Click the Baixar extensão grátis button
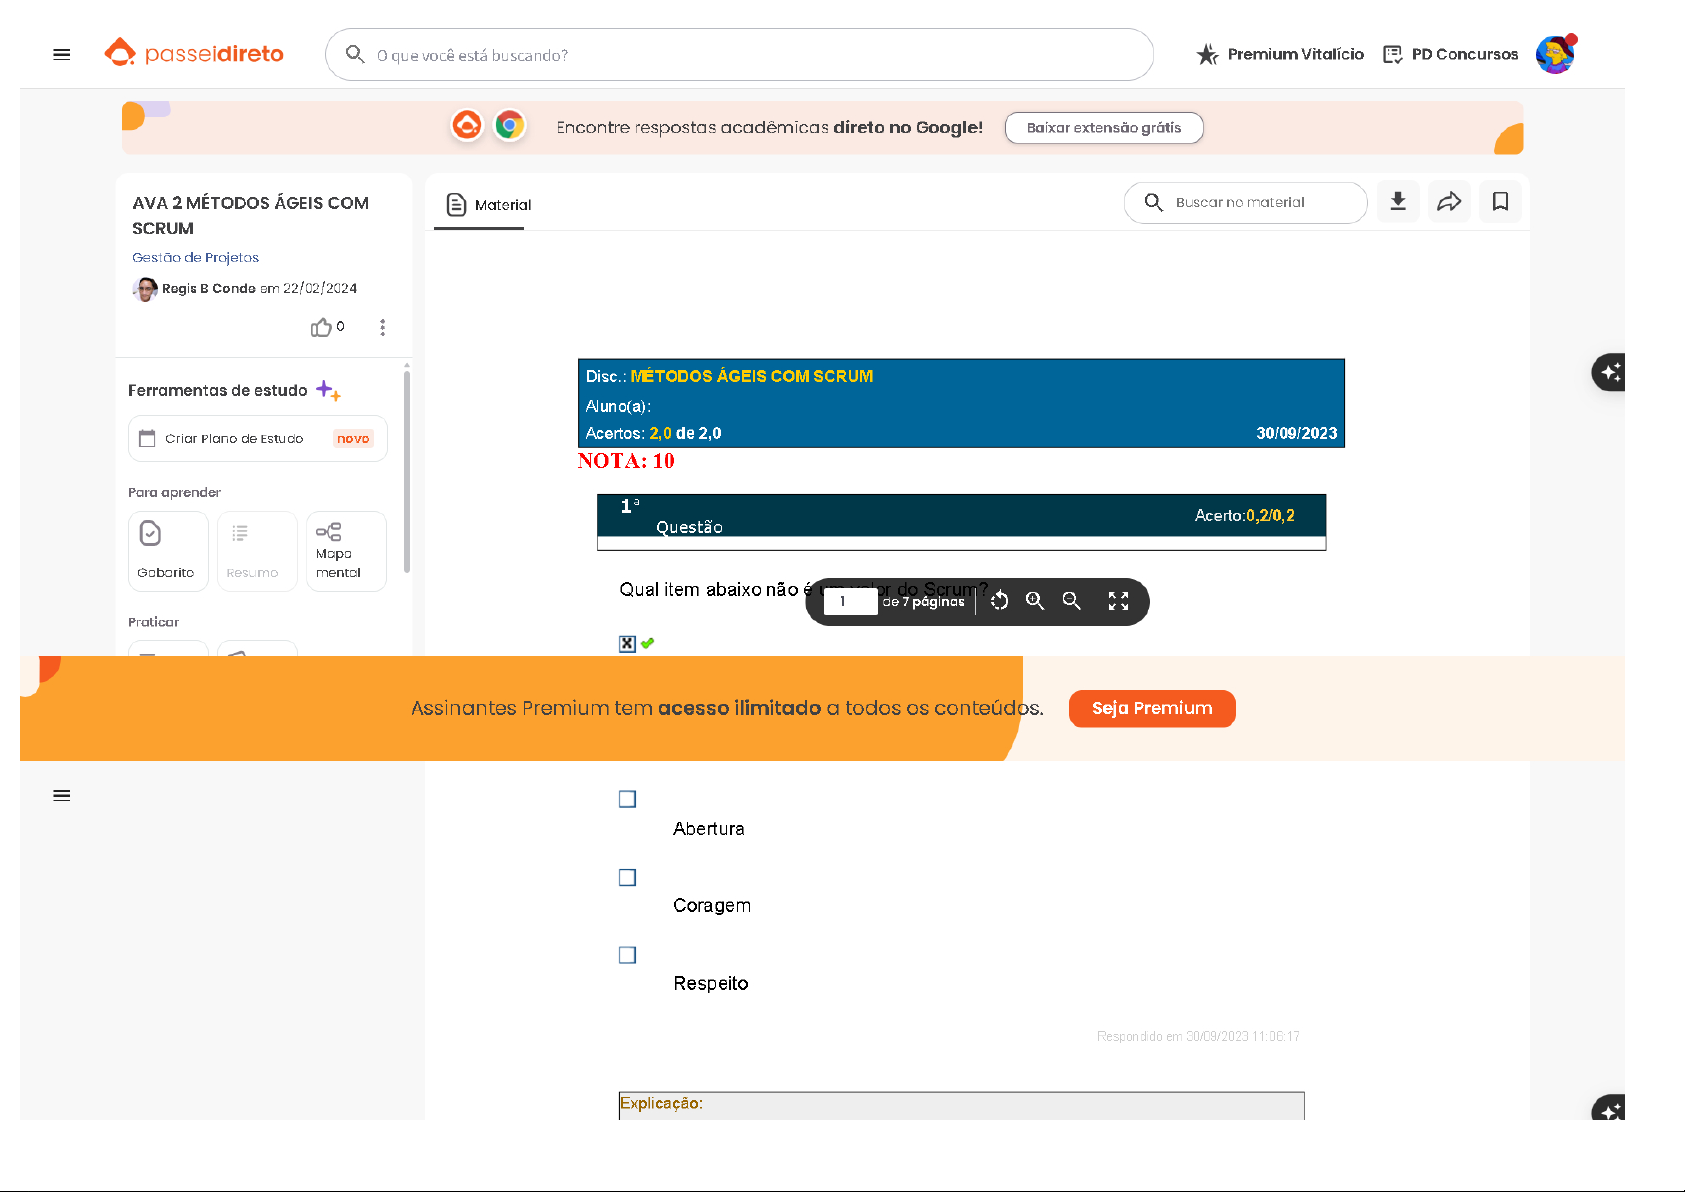1685x1192 pixels. [1103, 128]
